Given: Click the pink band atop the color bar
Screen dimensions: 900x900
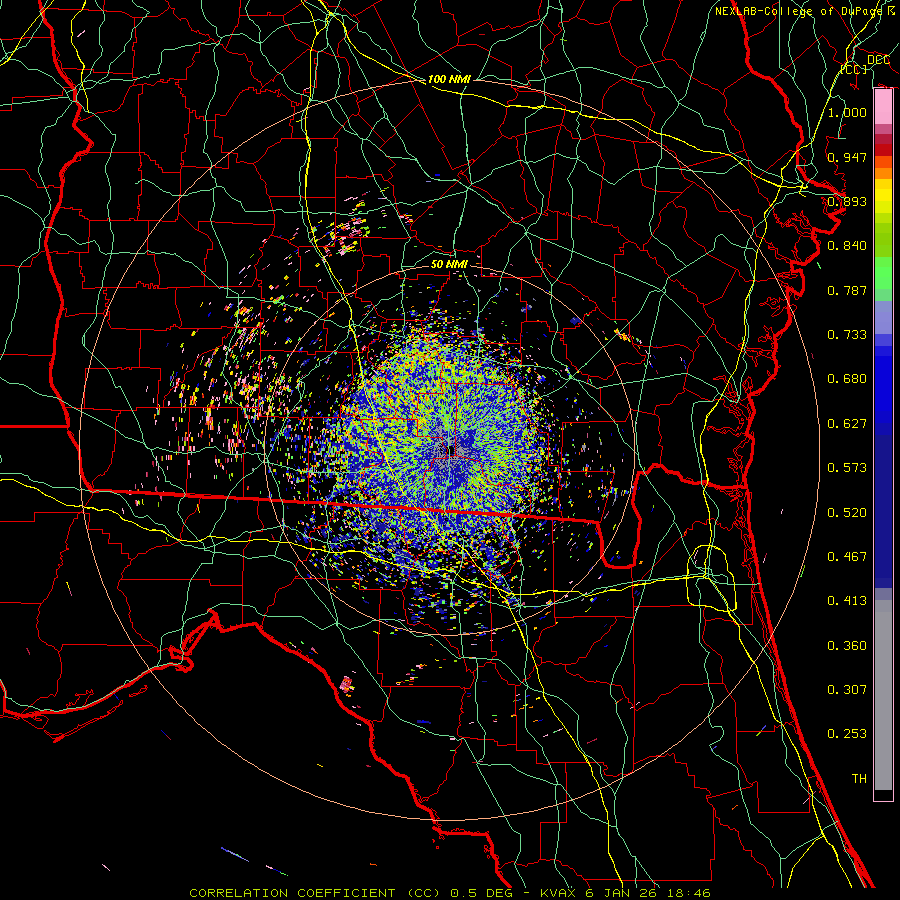Looking at the screenshot, I should [x=883, y=107].
